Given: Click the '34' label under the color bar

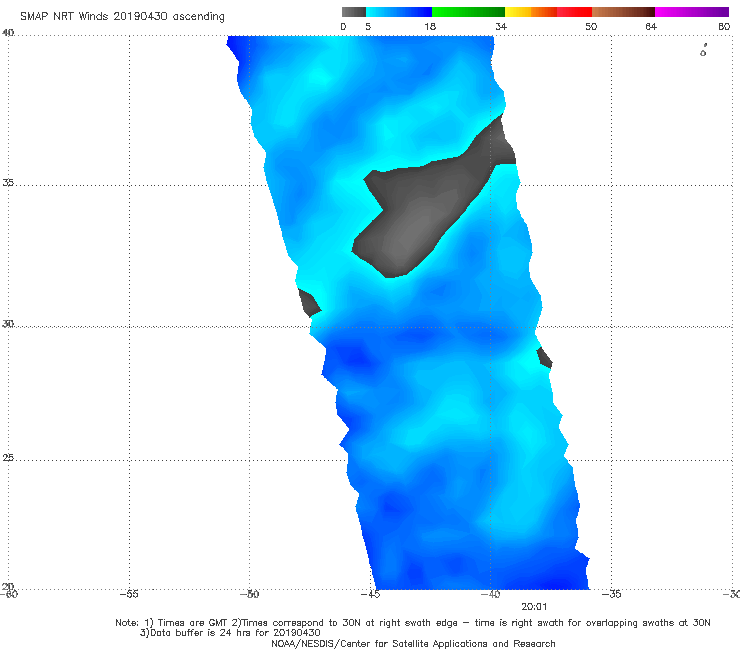Looking at the screenshot, I should coord(501,26).
